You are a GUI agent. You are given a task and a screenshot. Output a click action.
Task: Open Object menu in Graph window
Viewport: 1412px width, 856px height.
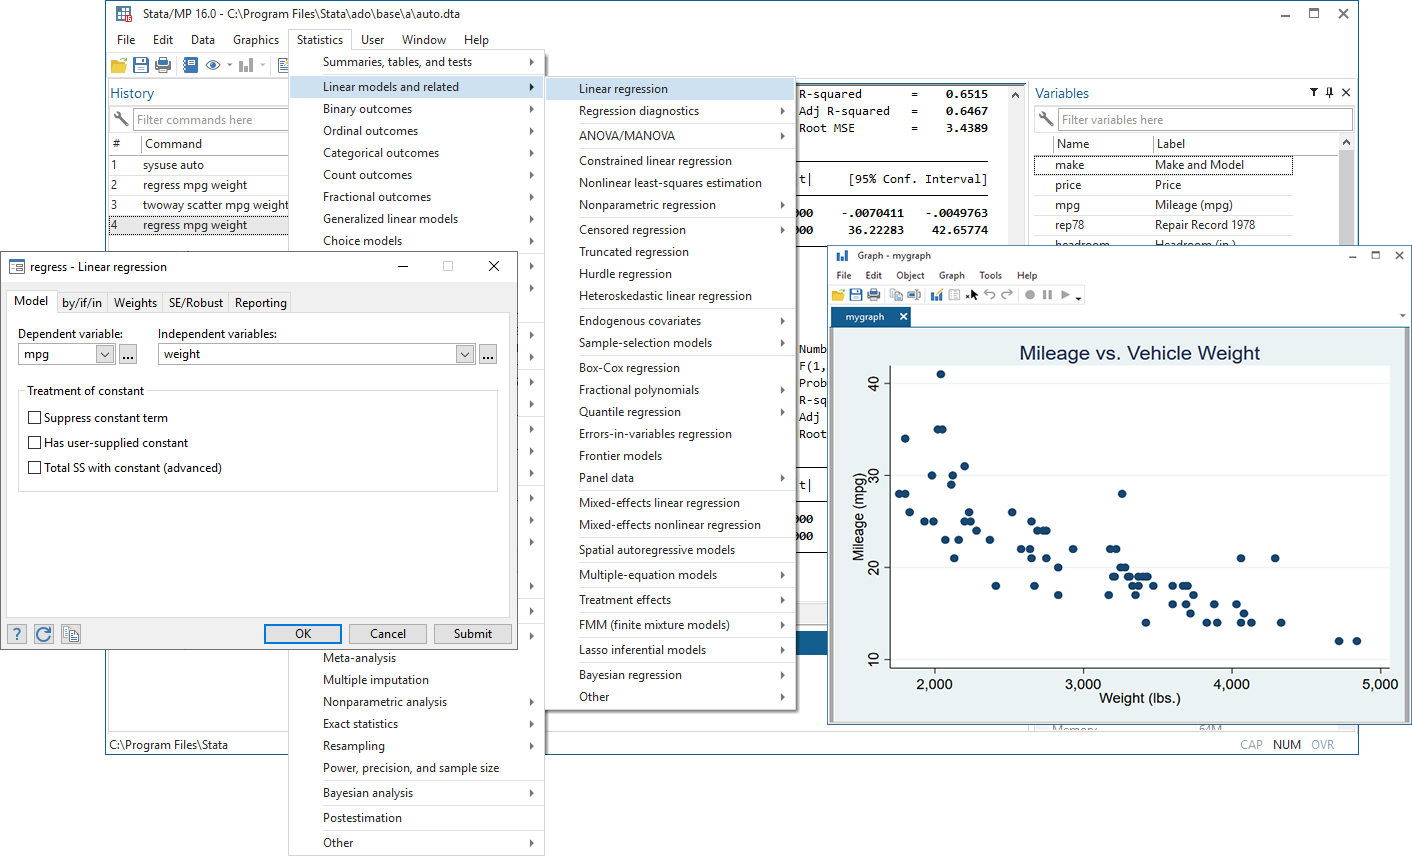910,275
